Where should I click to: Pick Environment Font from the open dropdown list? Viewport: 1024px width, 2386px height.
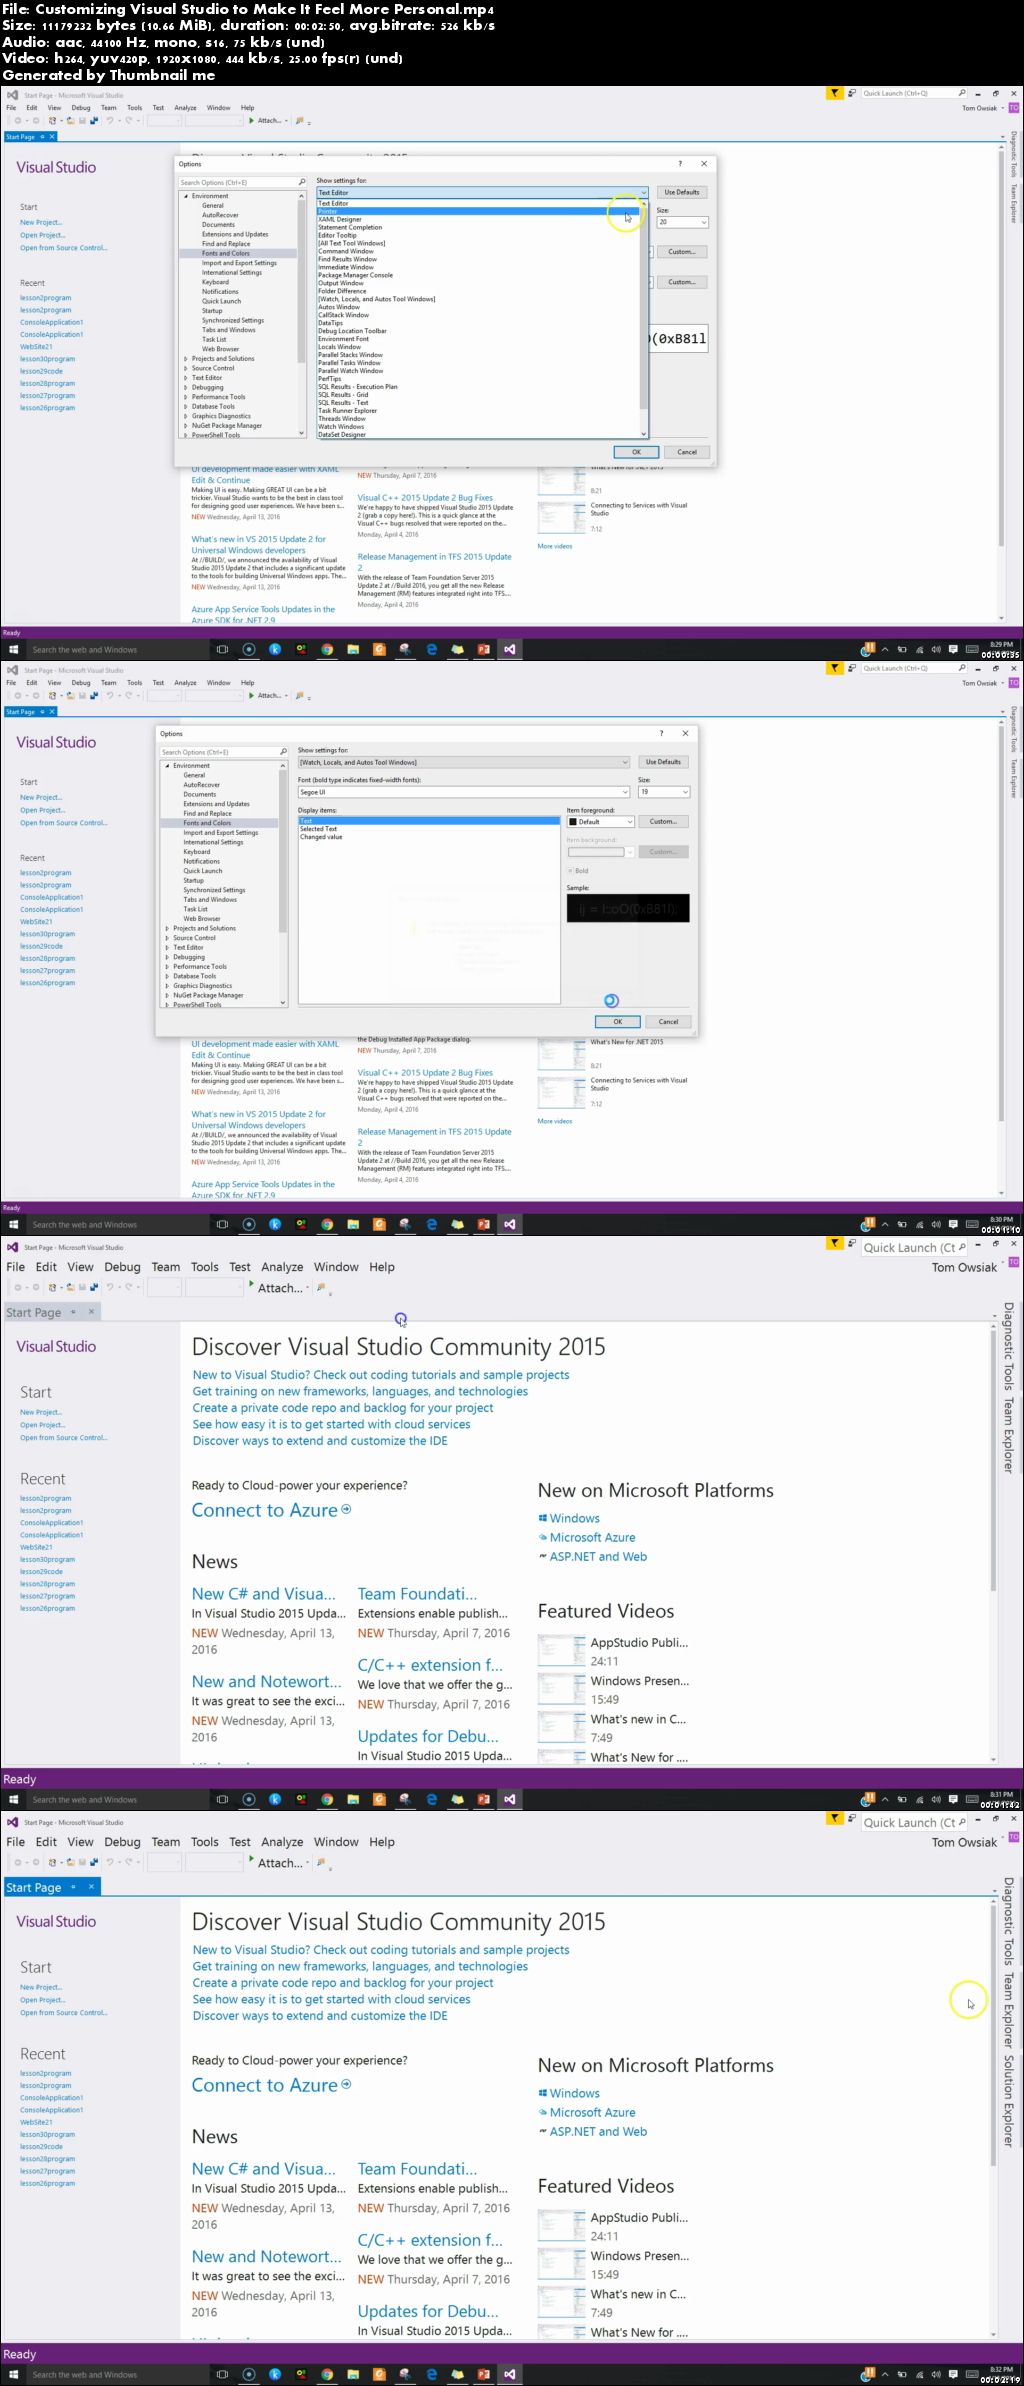pos(477,339)
